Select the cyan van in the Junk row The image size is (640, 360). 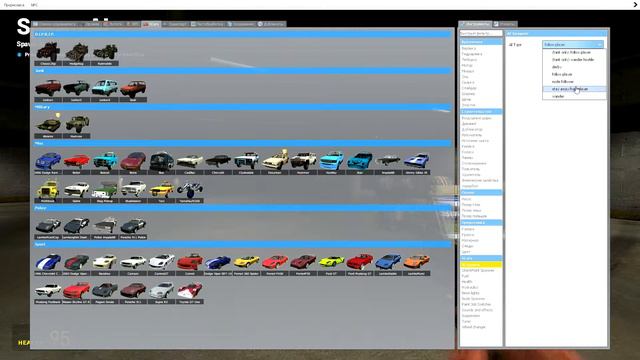(x=105, y=89)
